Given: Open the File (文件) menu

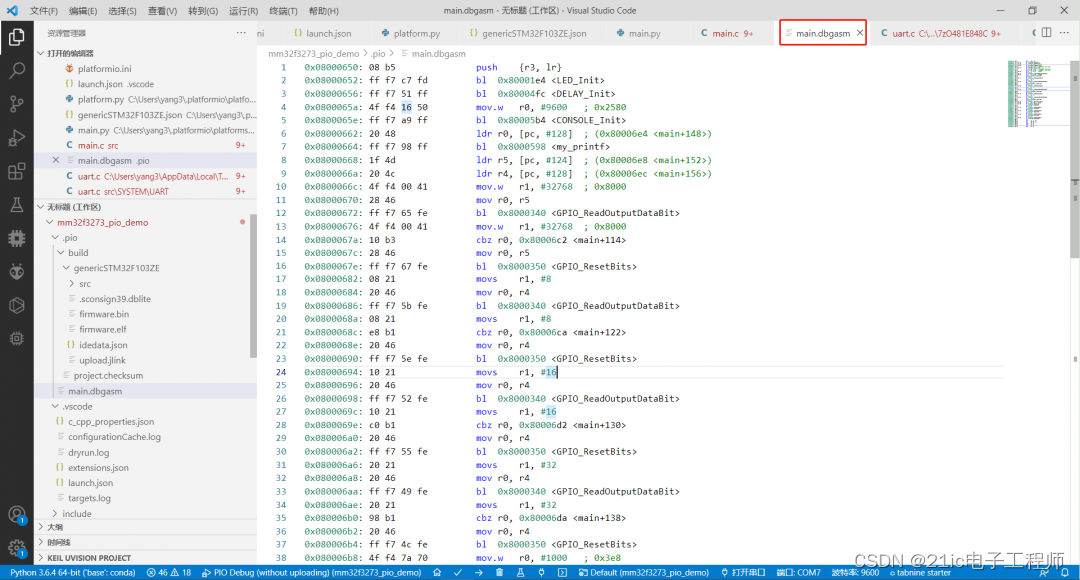Looking at the screenshot, I should point(43,11).
